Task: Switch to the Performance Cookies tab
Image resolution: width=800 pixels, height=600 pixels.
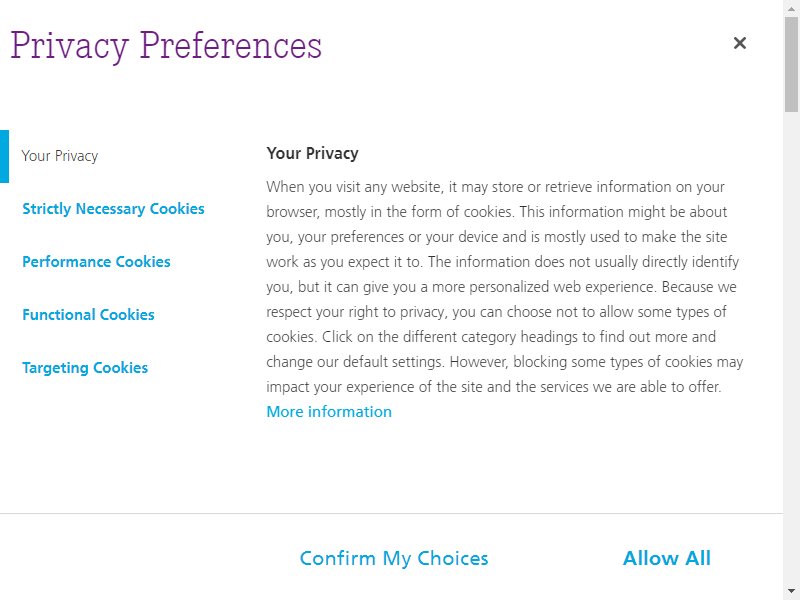Action: click(x=96, y=262)
